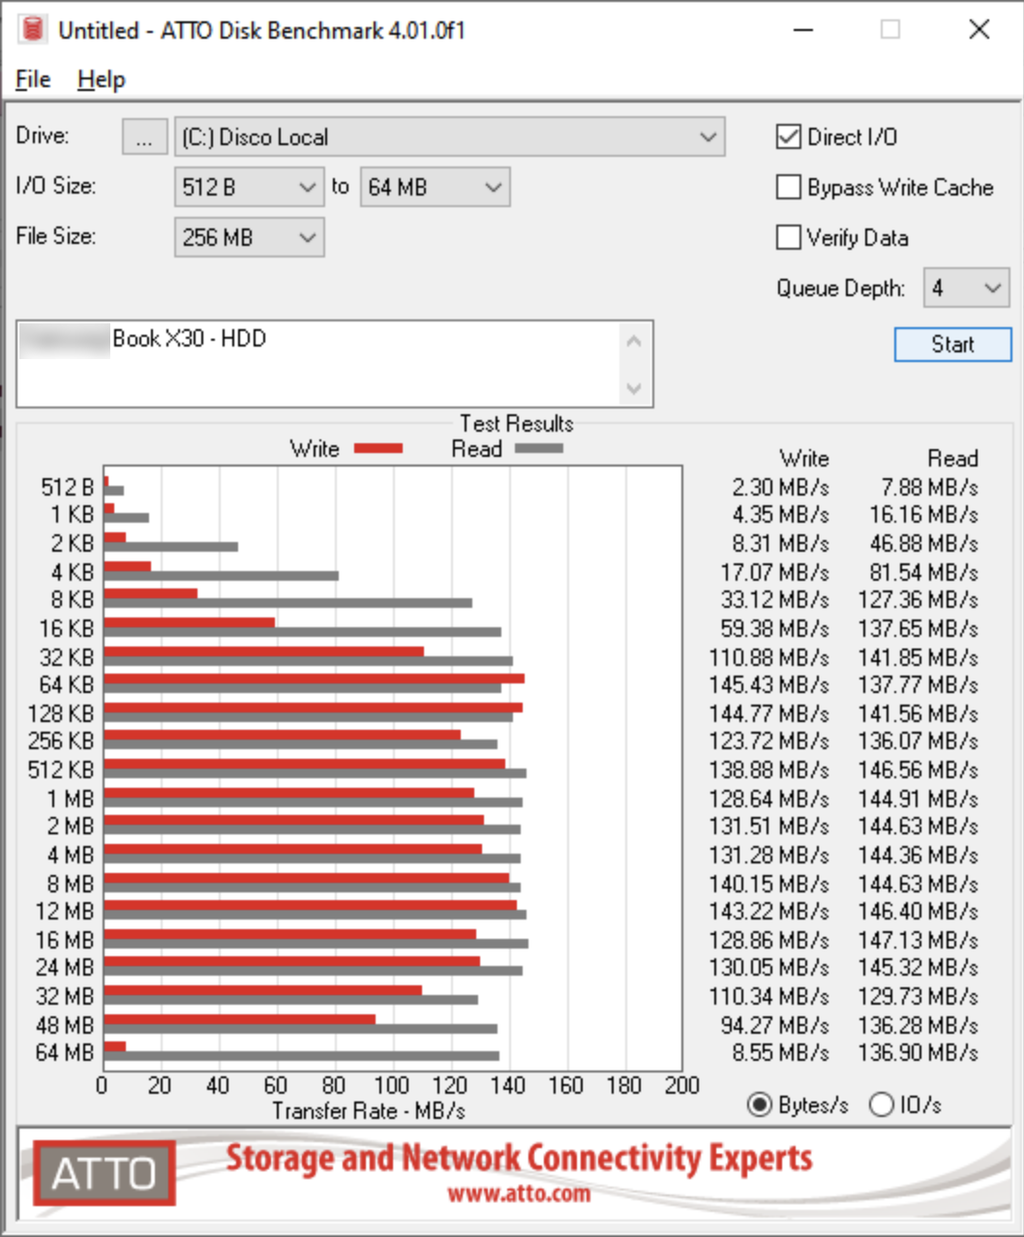Click the ATTO logo in the banner

click(104, 1172)
